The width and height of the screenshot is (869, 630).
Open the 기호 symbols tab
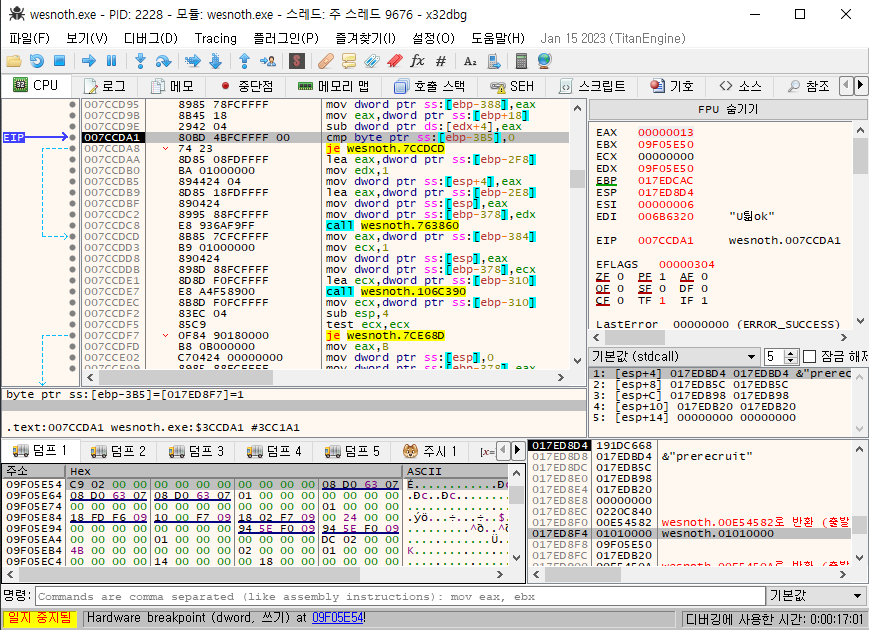click(672, 86)
